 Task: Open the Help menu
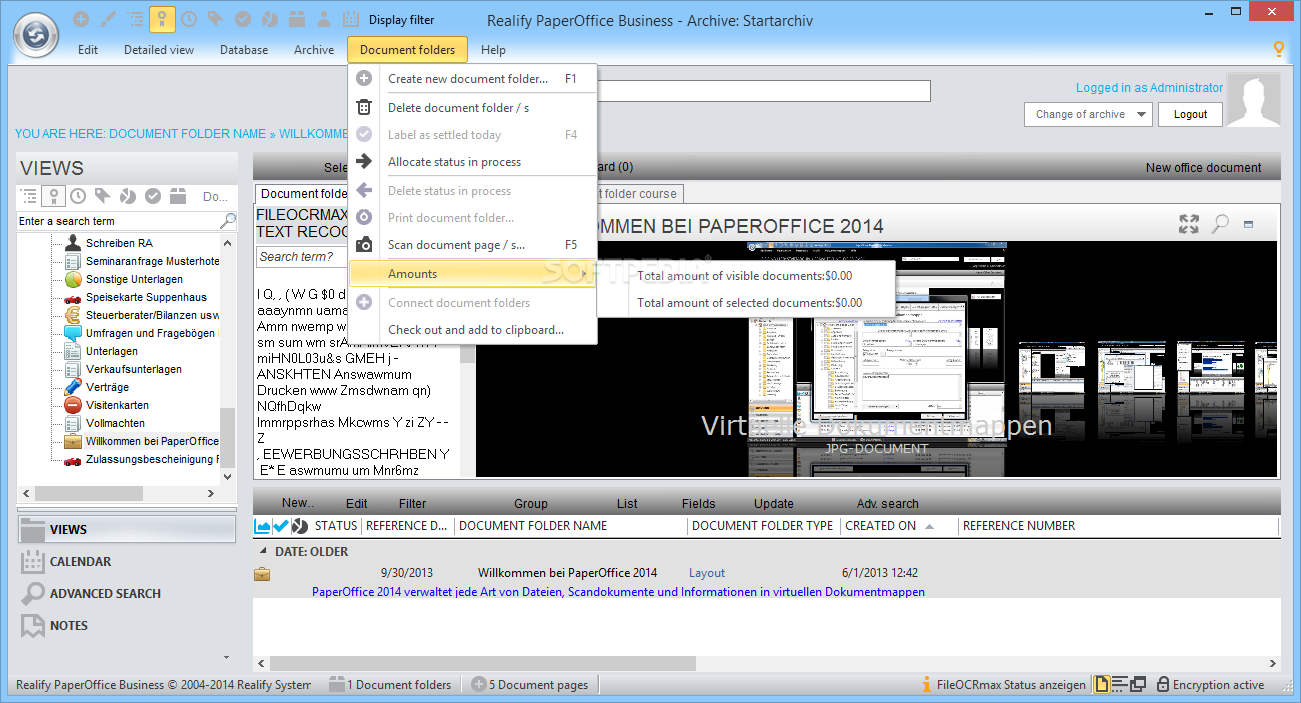coord(493,50)
